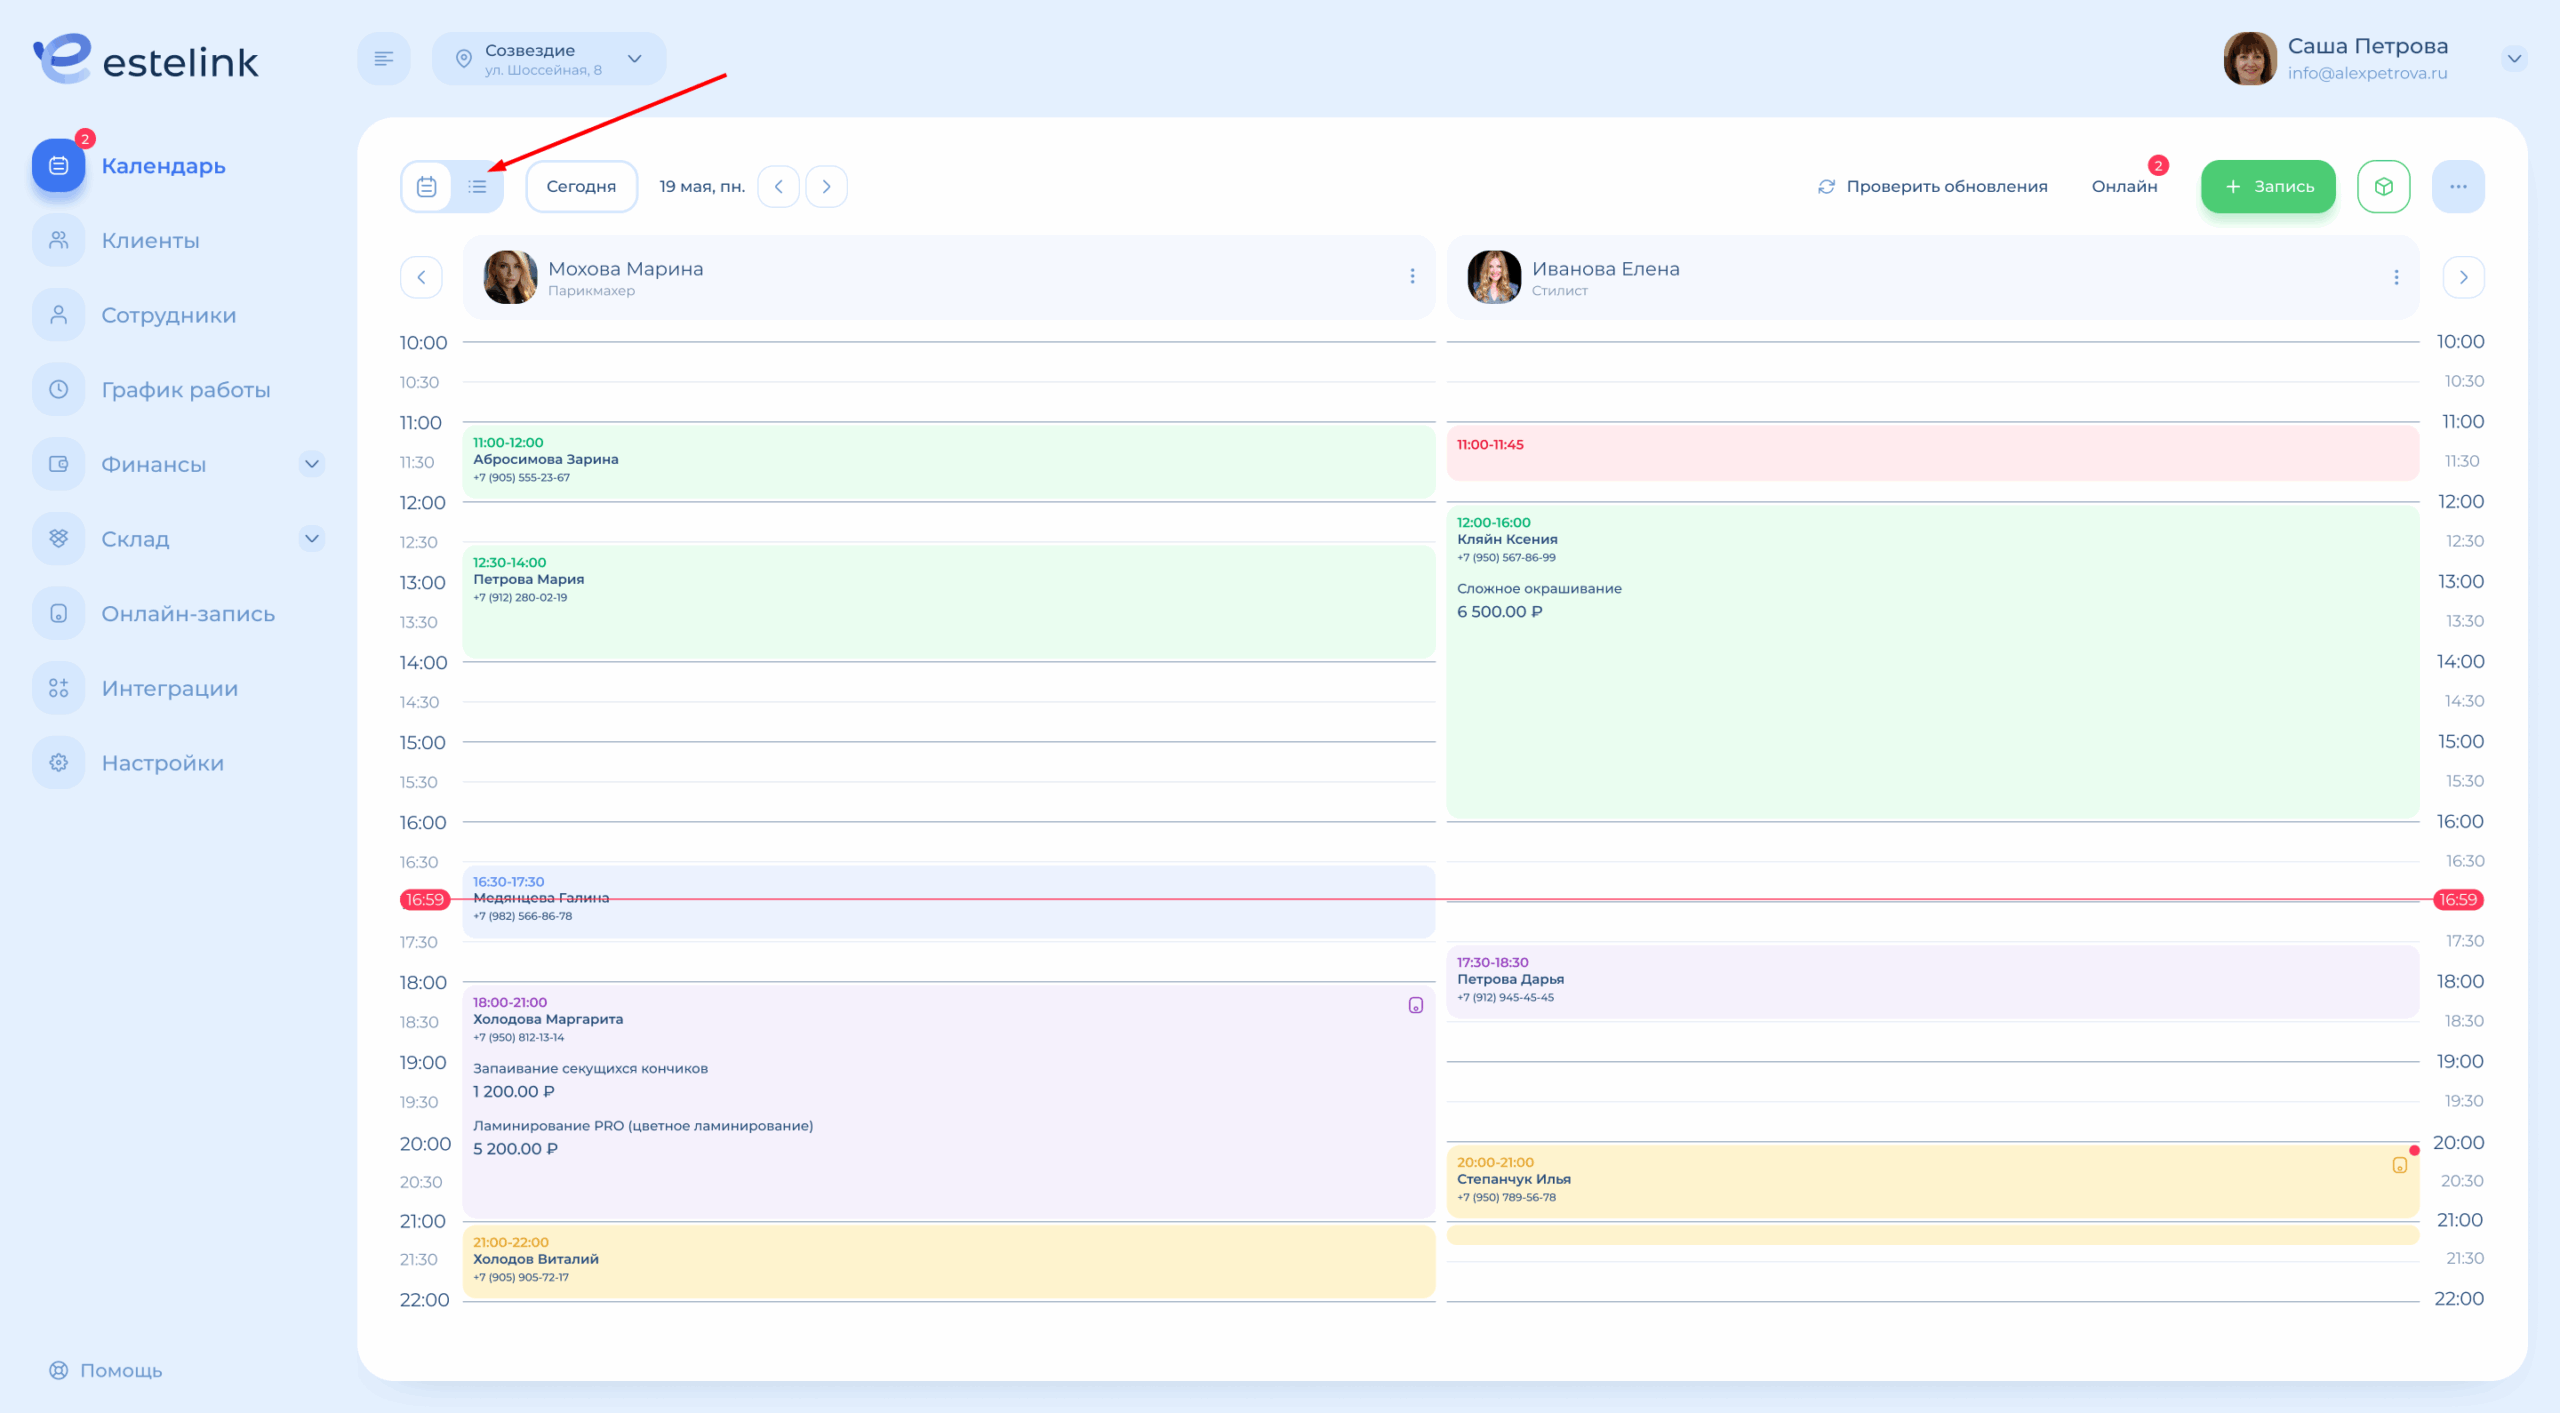This screenshot has width=2560, height=1413.
Task: Click the Сложное окрашивание service text
Action: click(1539, 589)
